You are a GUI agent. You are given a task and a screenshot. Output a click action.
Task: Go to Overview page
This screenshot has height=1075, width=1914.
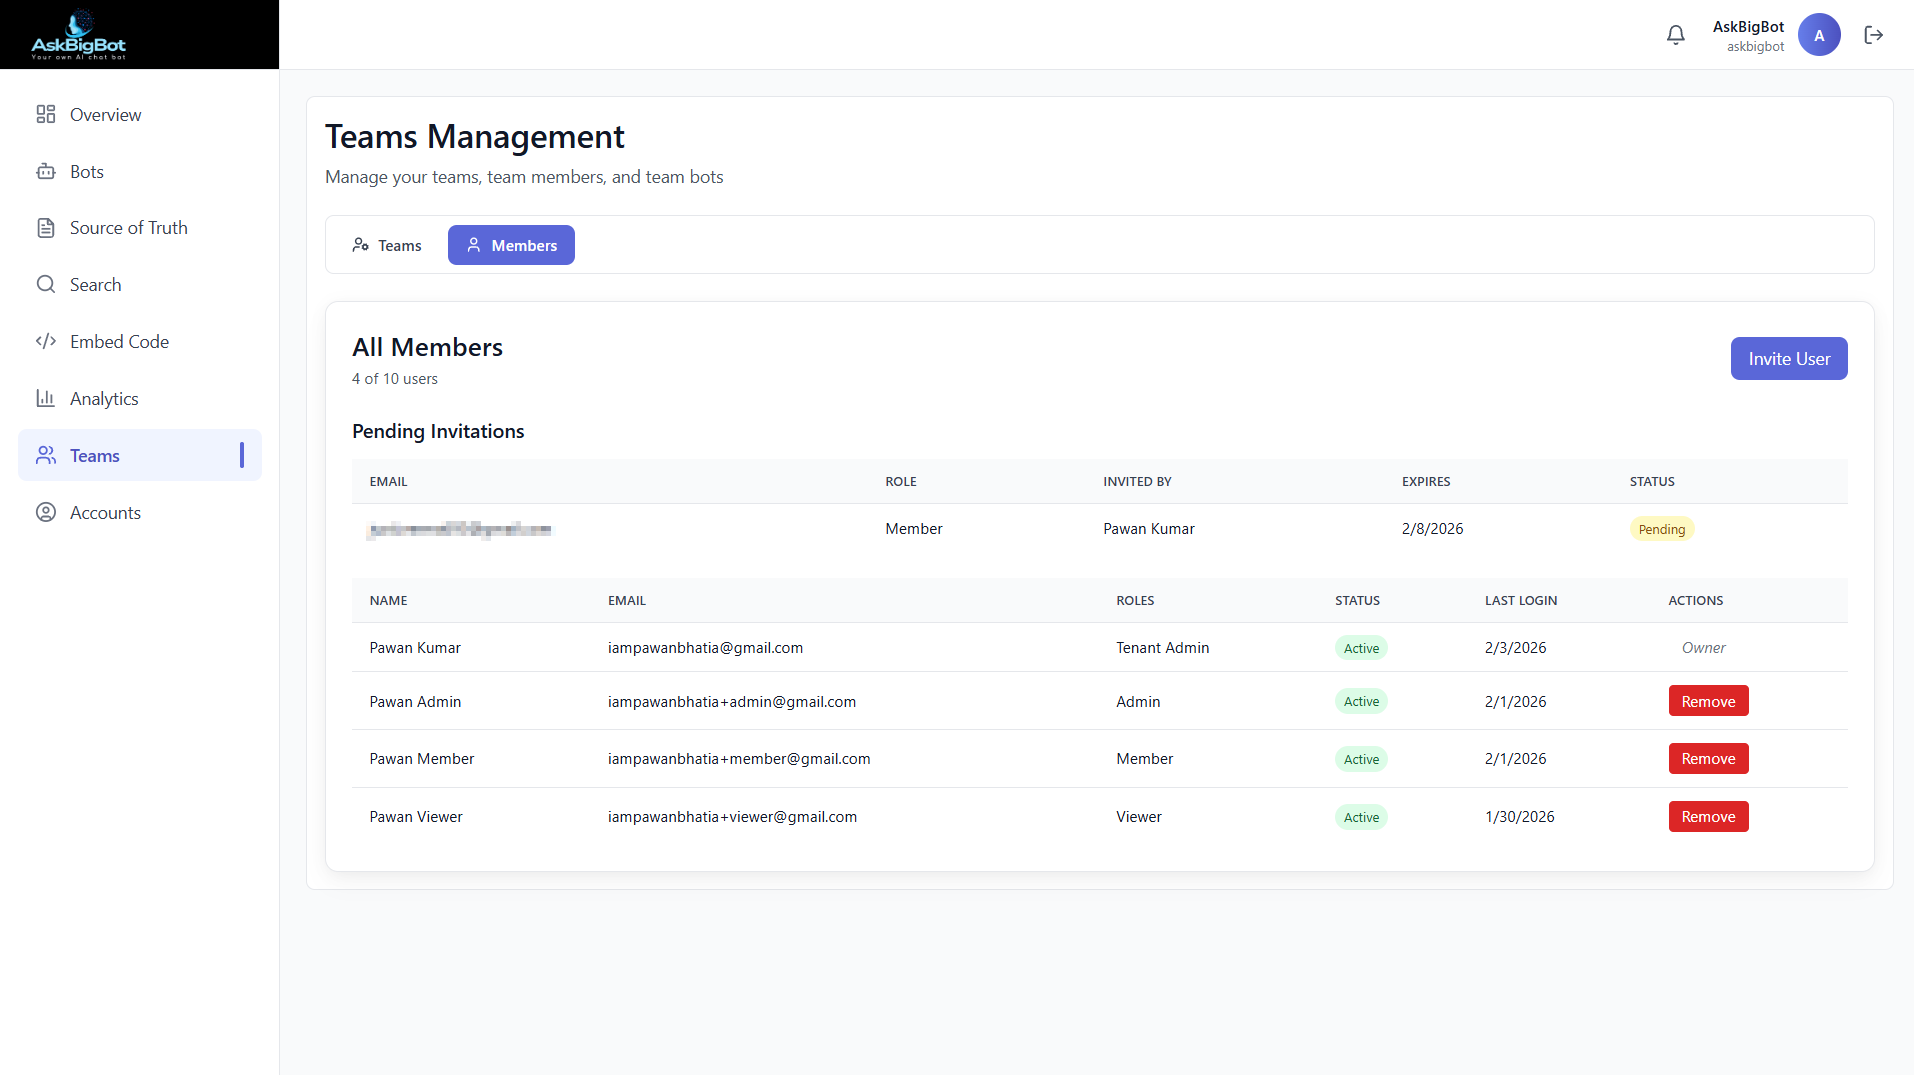pos(140,114)
